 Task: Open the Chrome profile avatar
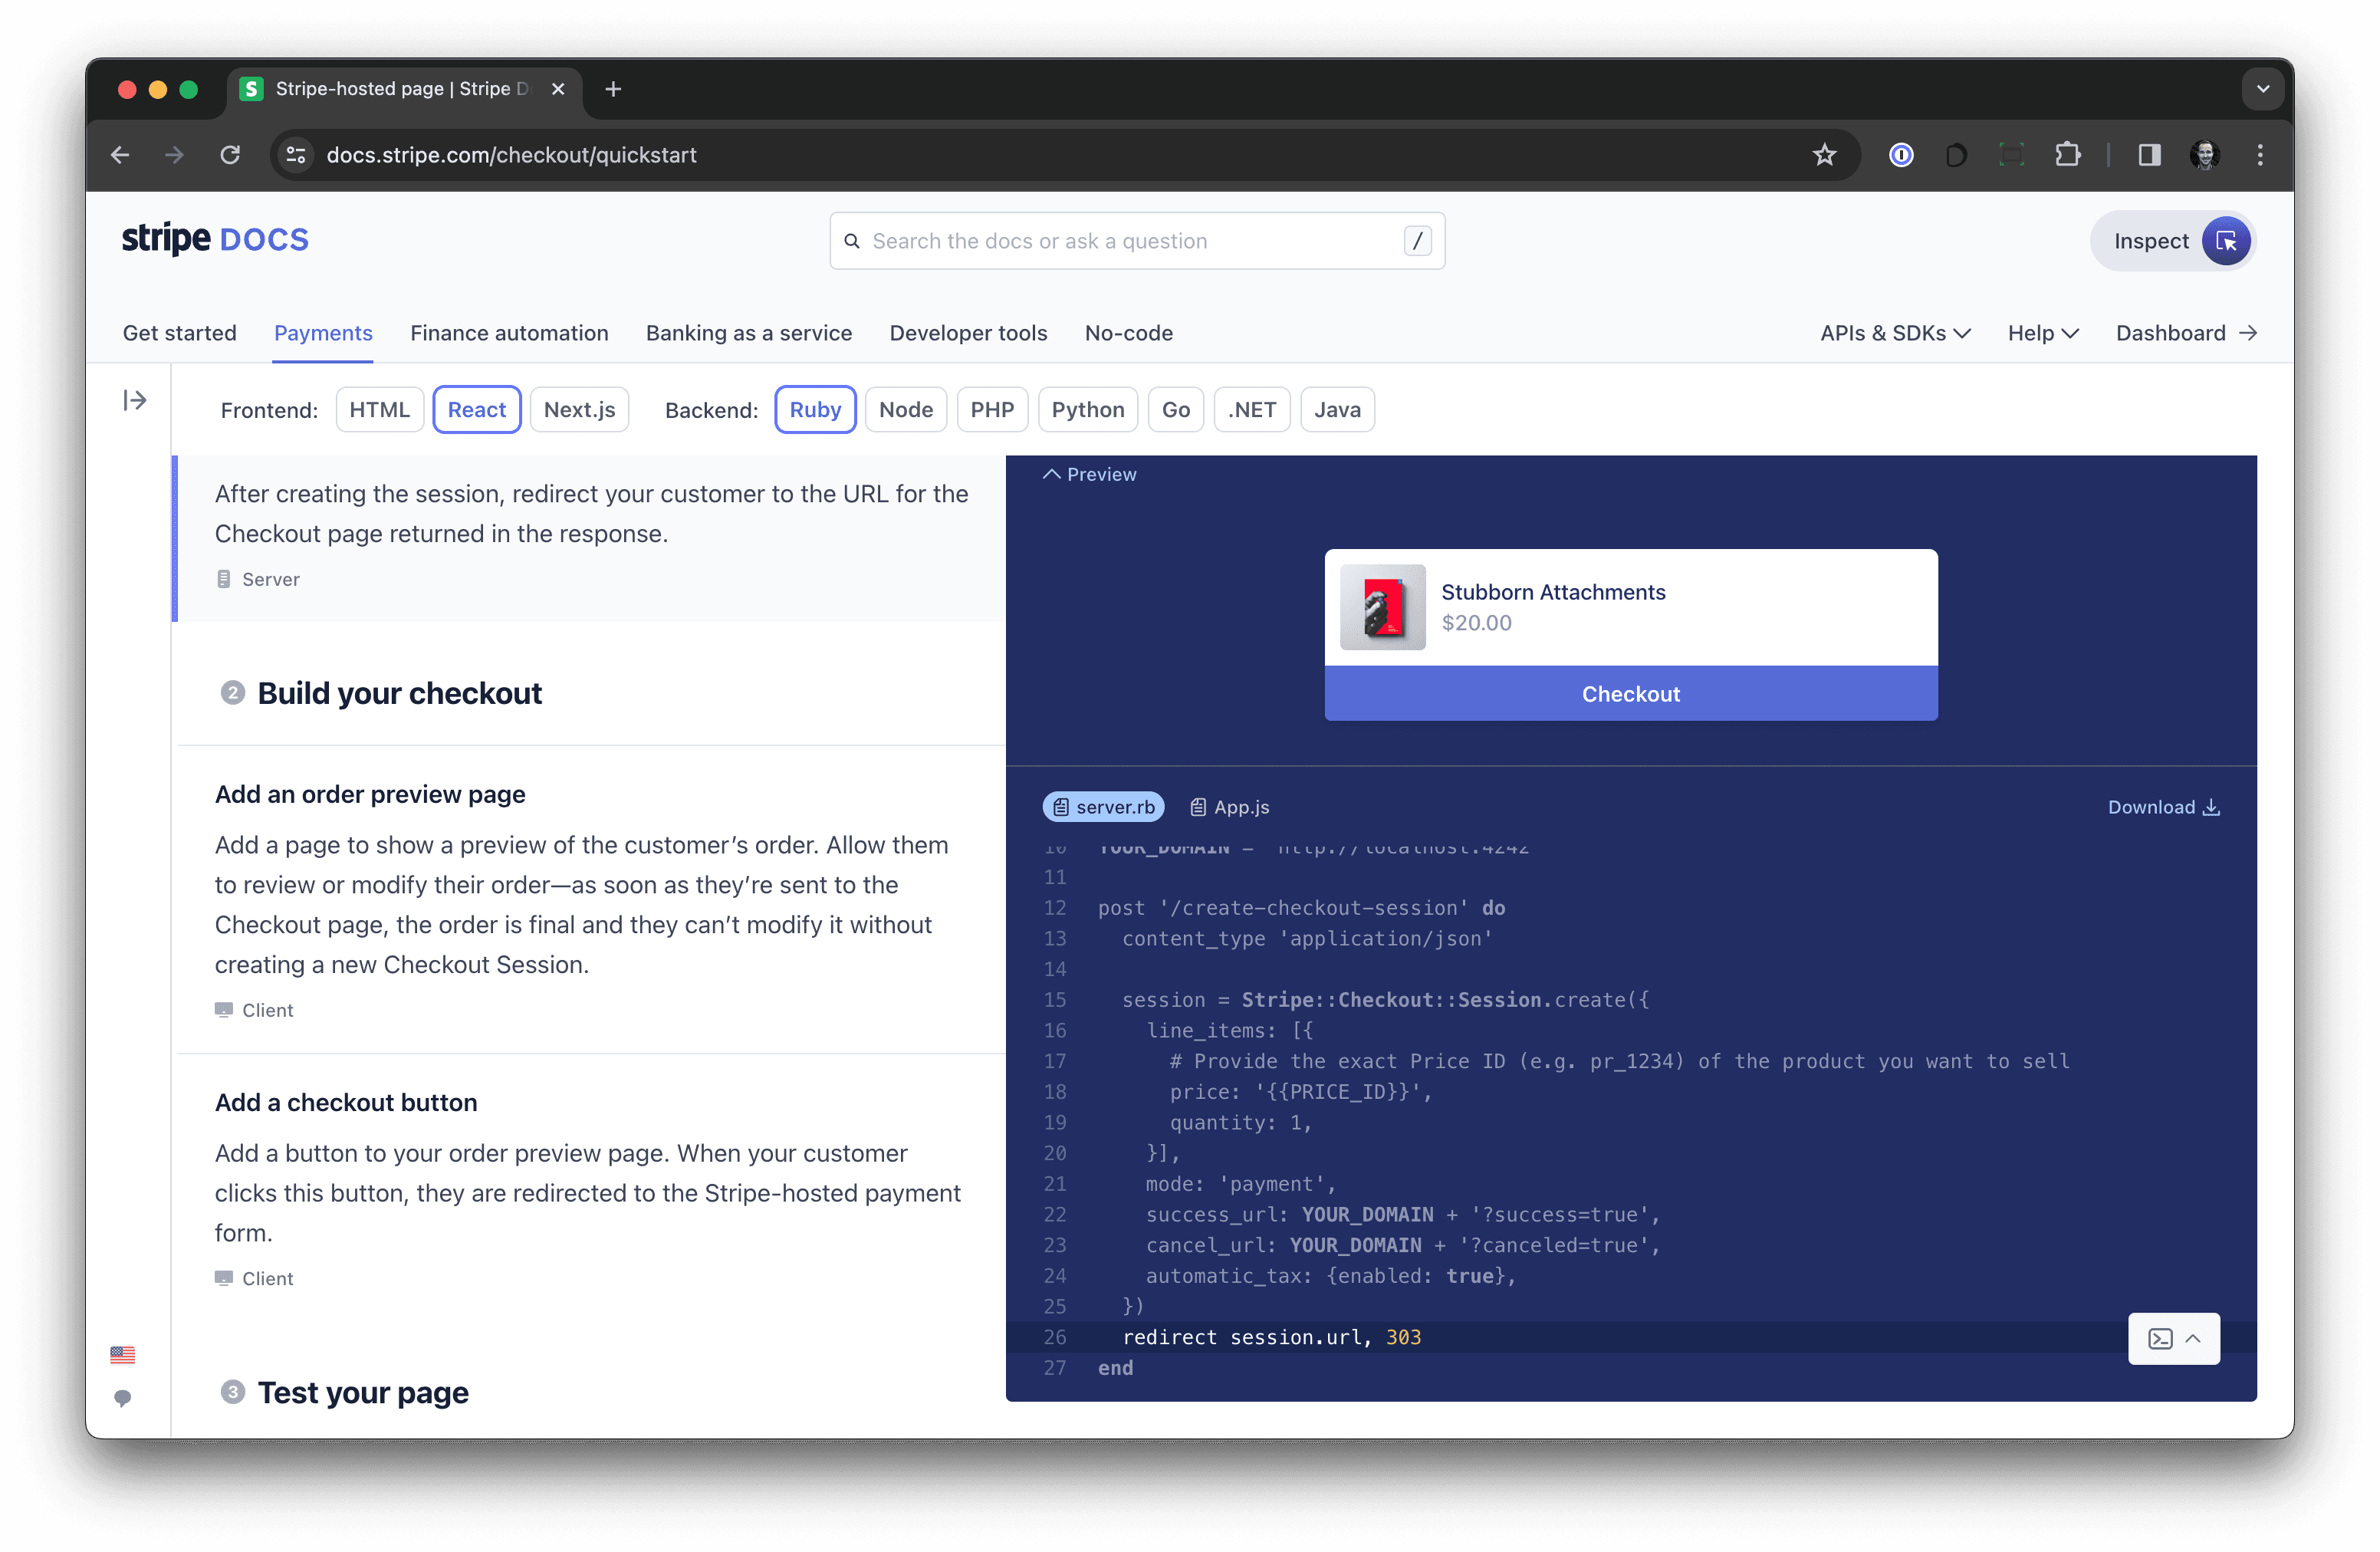click(2205, 155)
